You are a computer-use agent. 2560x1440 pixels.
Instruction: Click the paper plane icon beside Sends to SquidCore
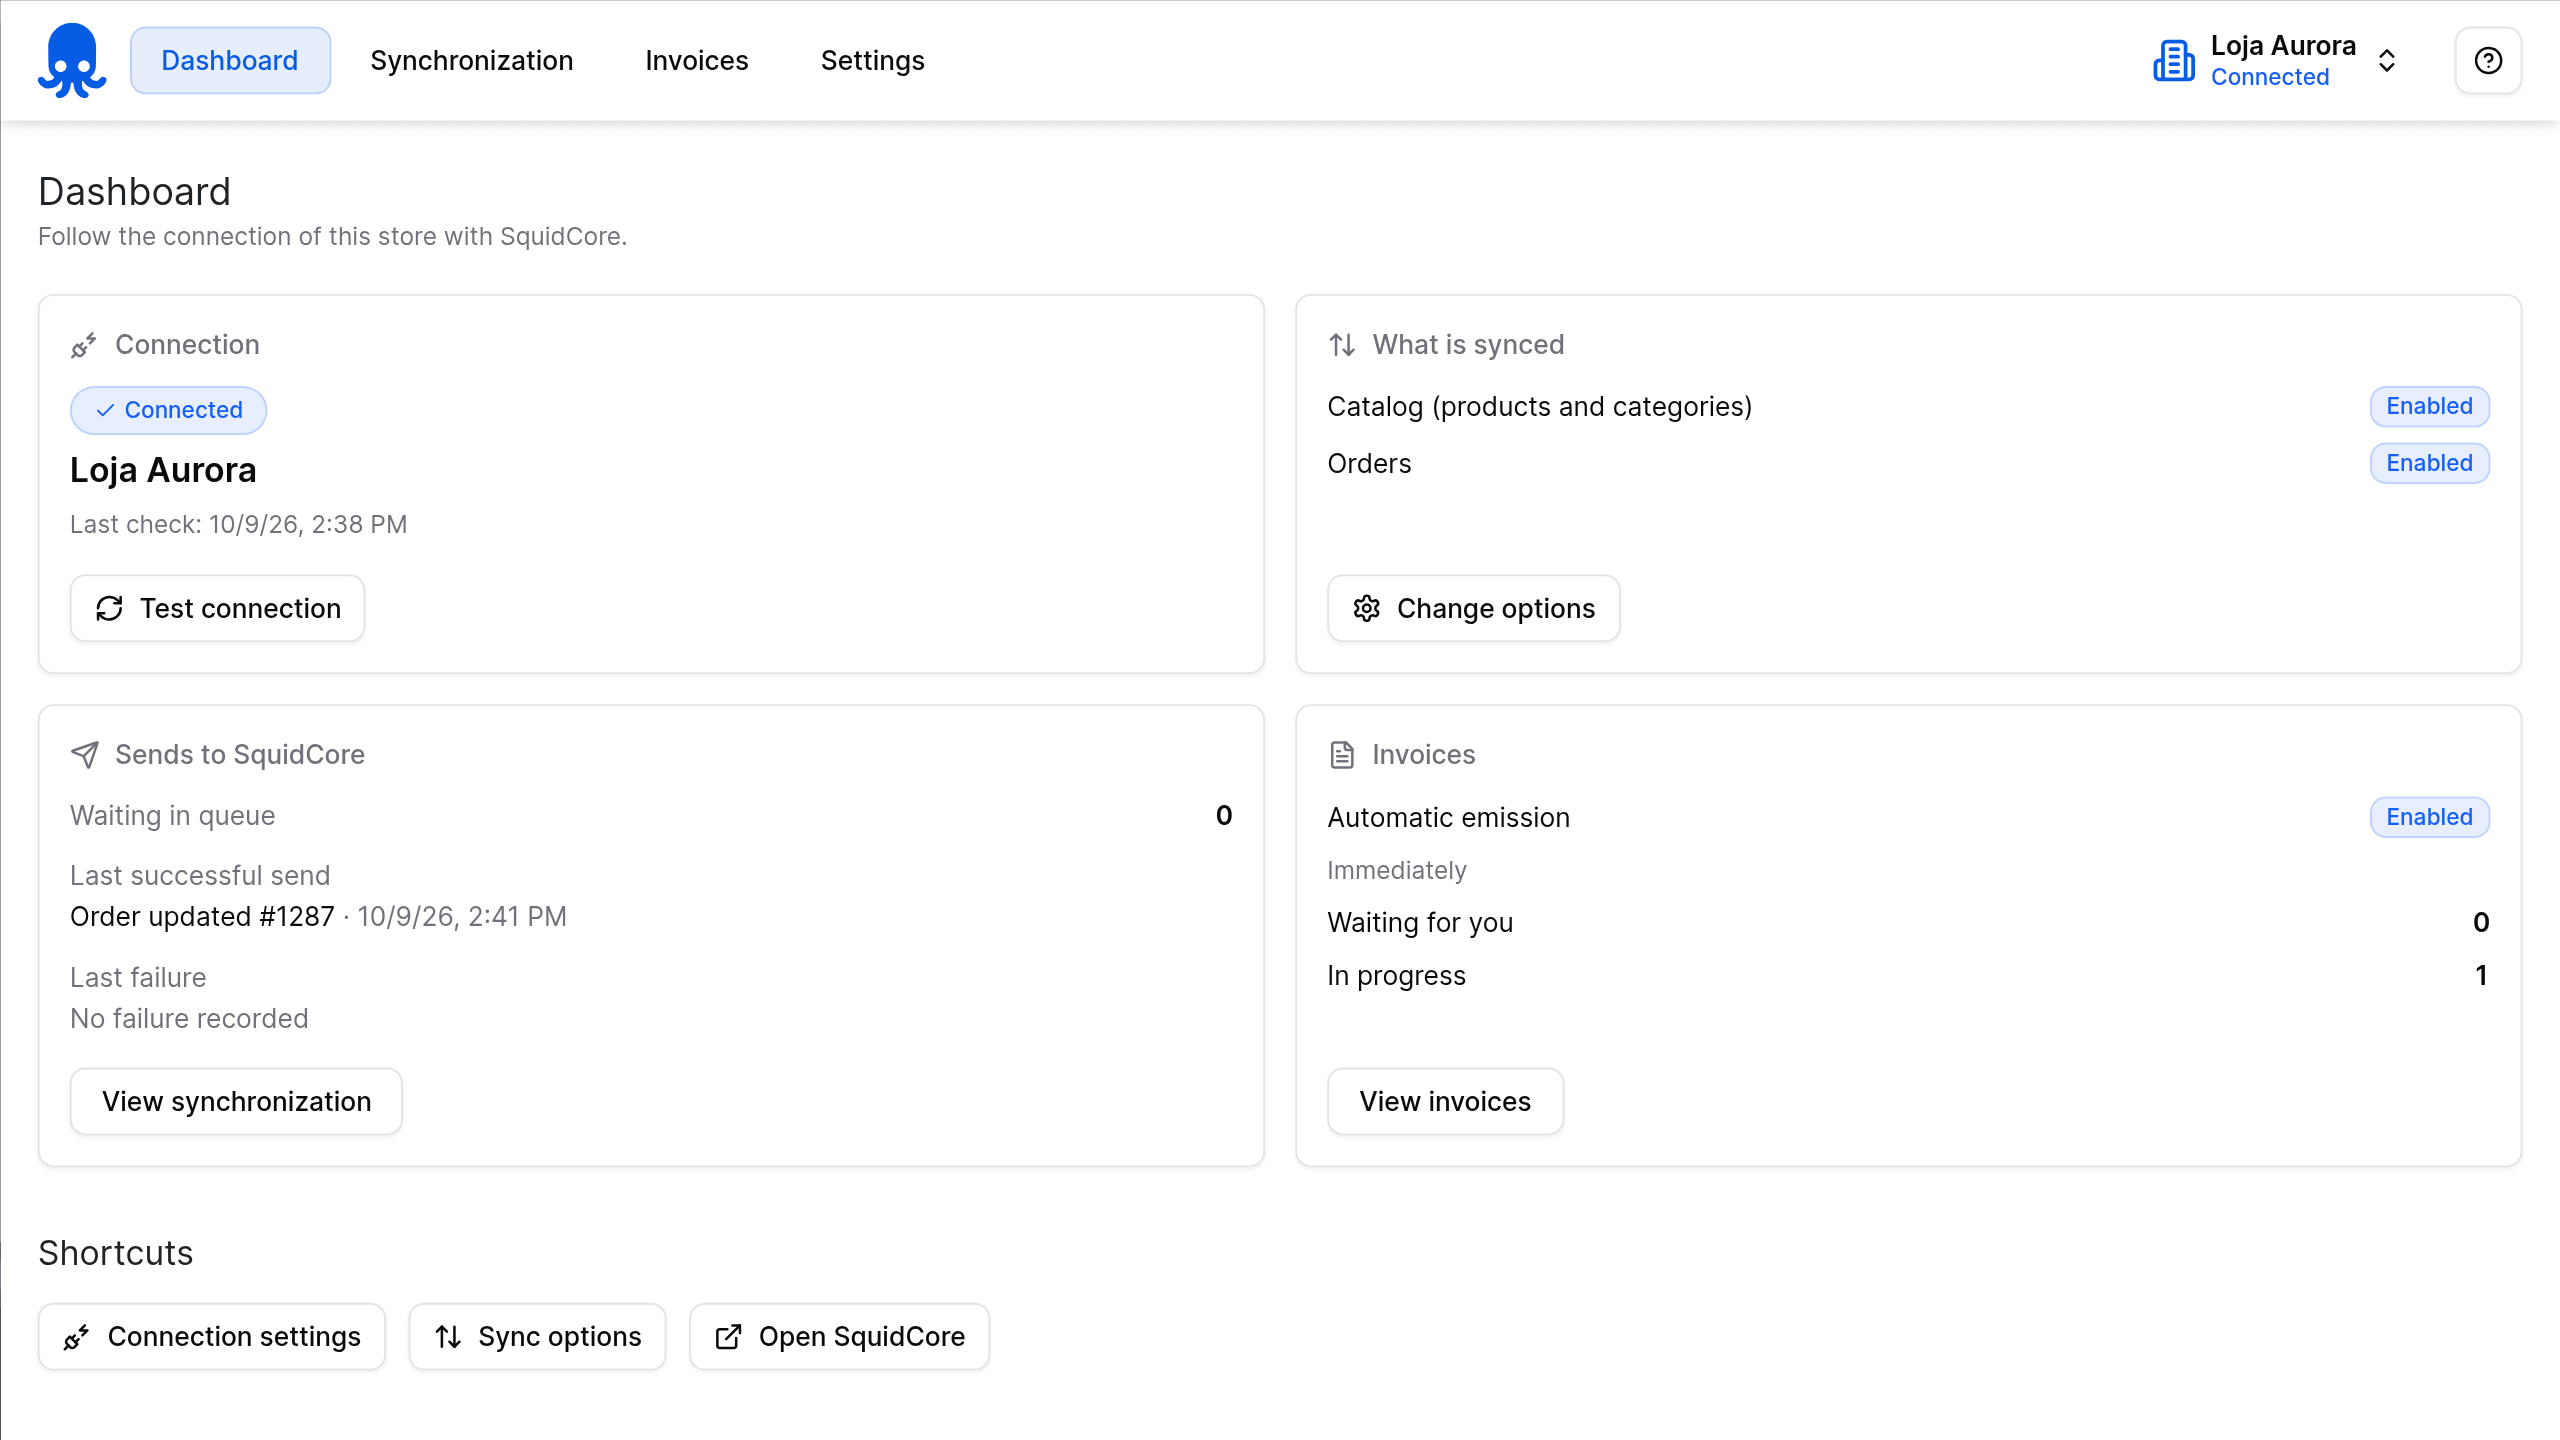(x=85, y=755)
